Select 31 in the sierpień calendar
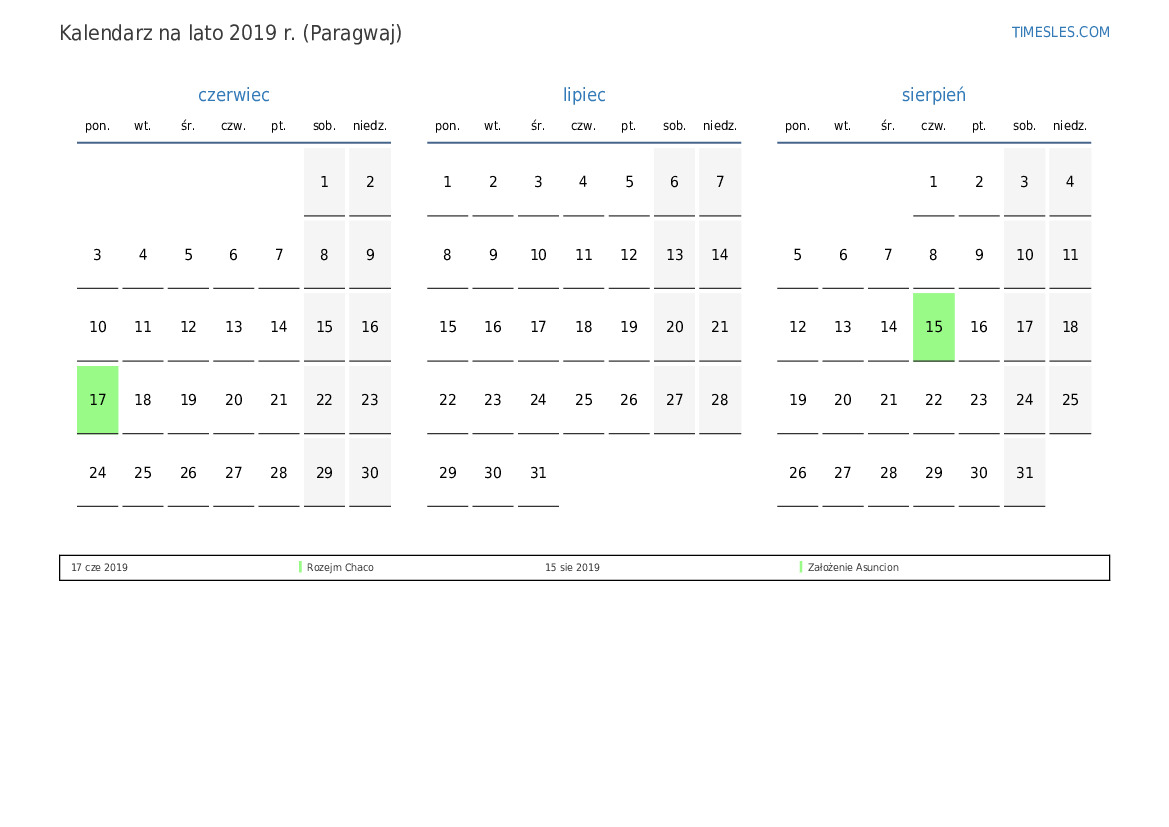The image size is (1169, 827). pyautogui.click(x=1024, y=473)
